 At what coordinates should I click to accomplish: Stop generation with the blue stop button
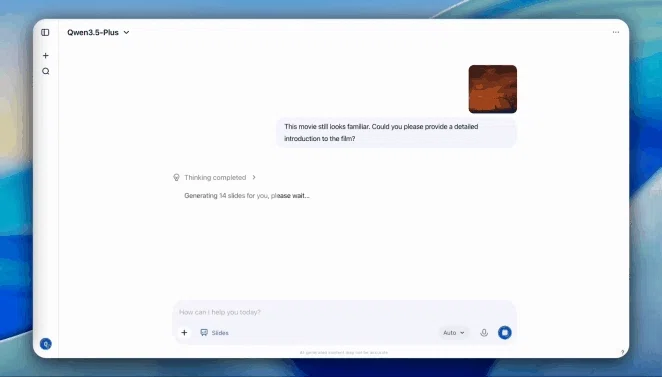(505, 333)
